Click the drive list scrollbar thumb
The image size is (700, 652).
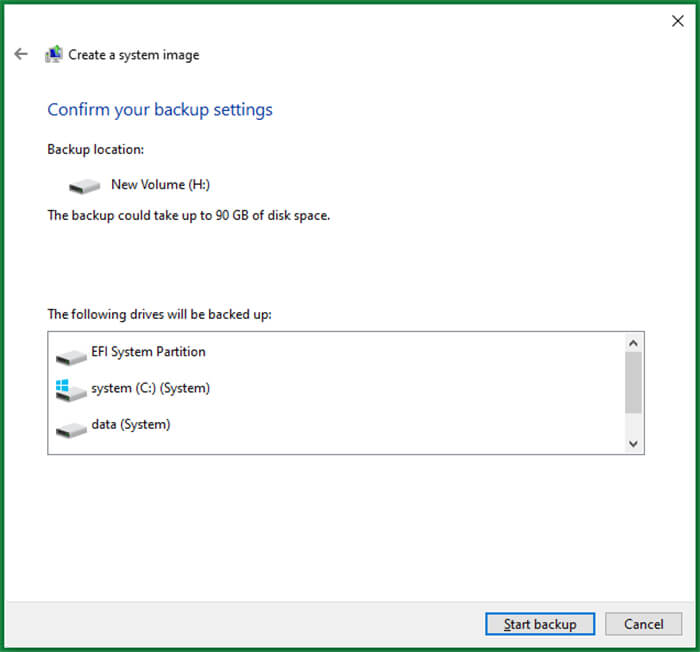coord(632,382)
